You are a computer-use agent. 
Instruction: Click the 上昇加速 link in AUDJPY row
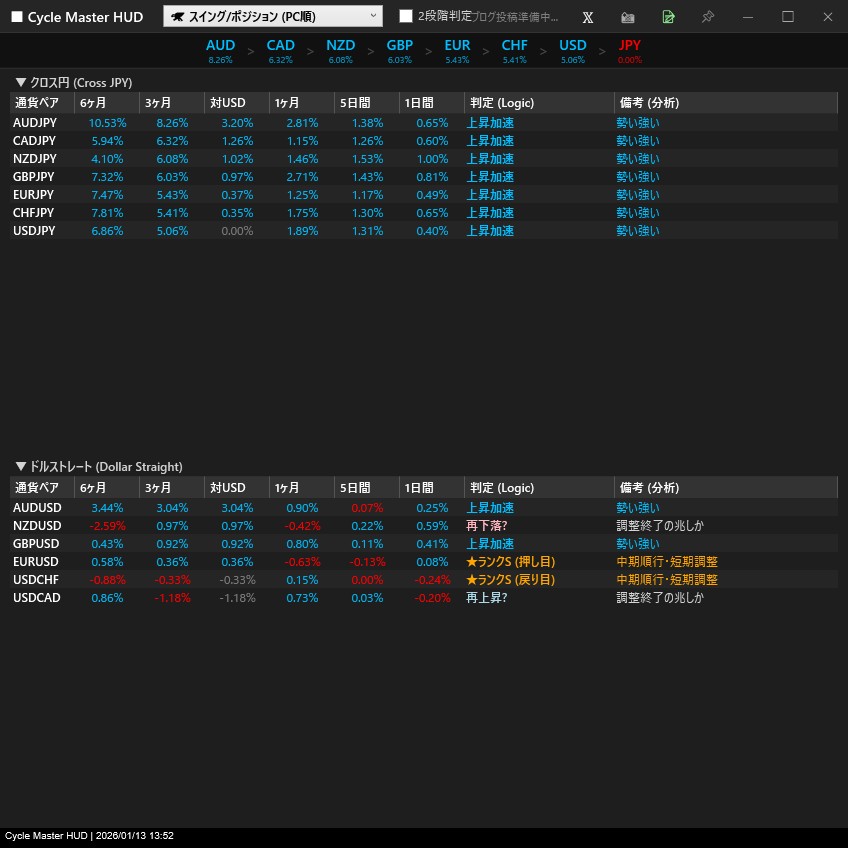pyautogui.click(x=490, y=123)
